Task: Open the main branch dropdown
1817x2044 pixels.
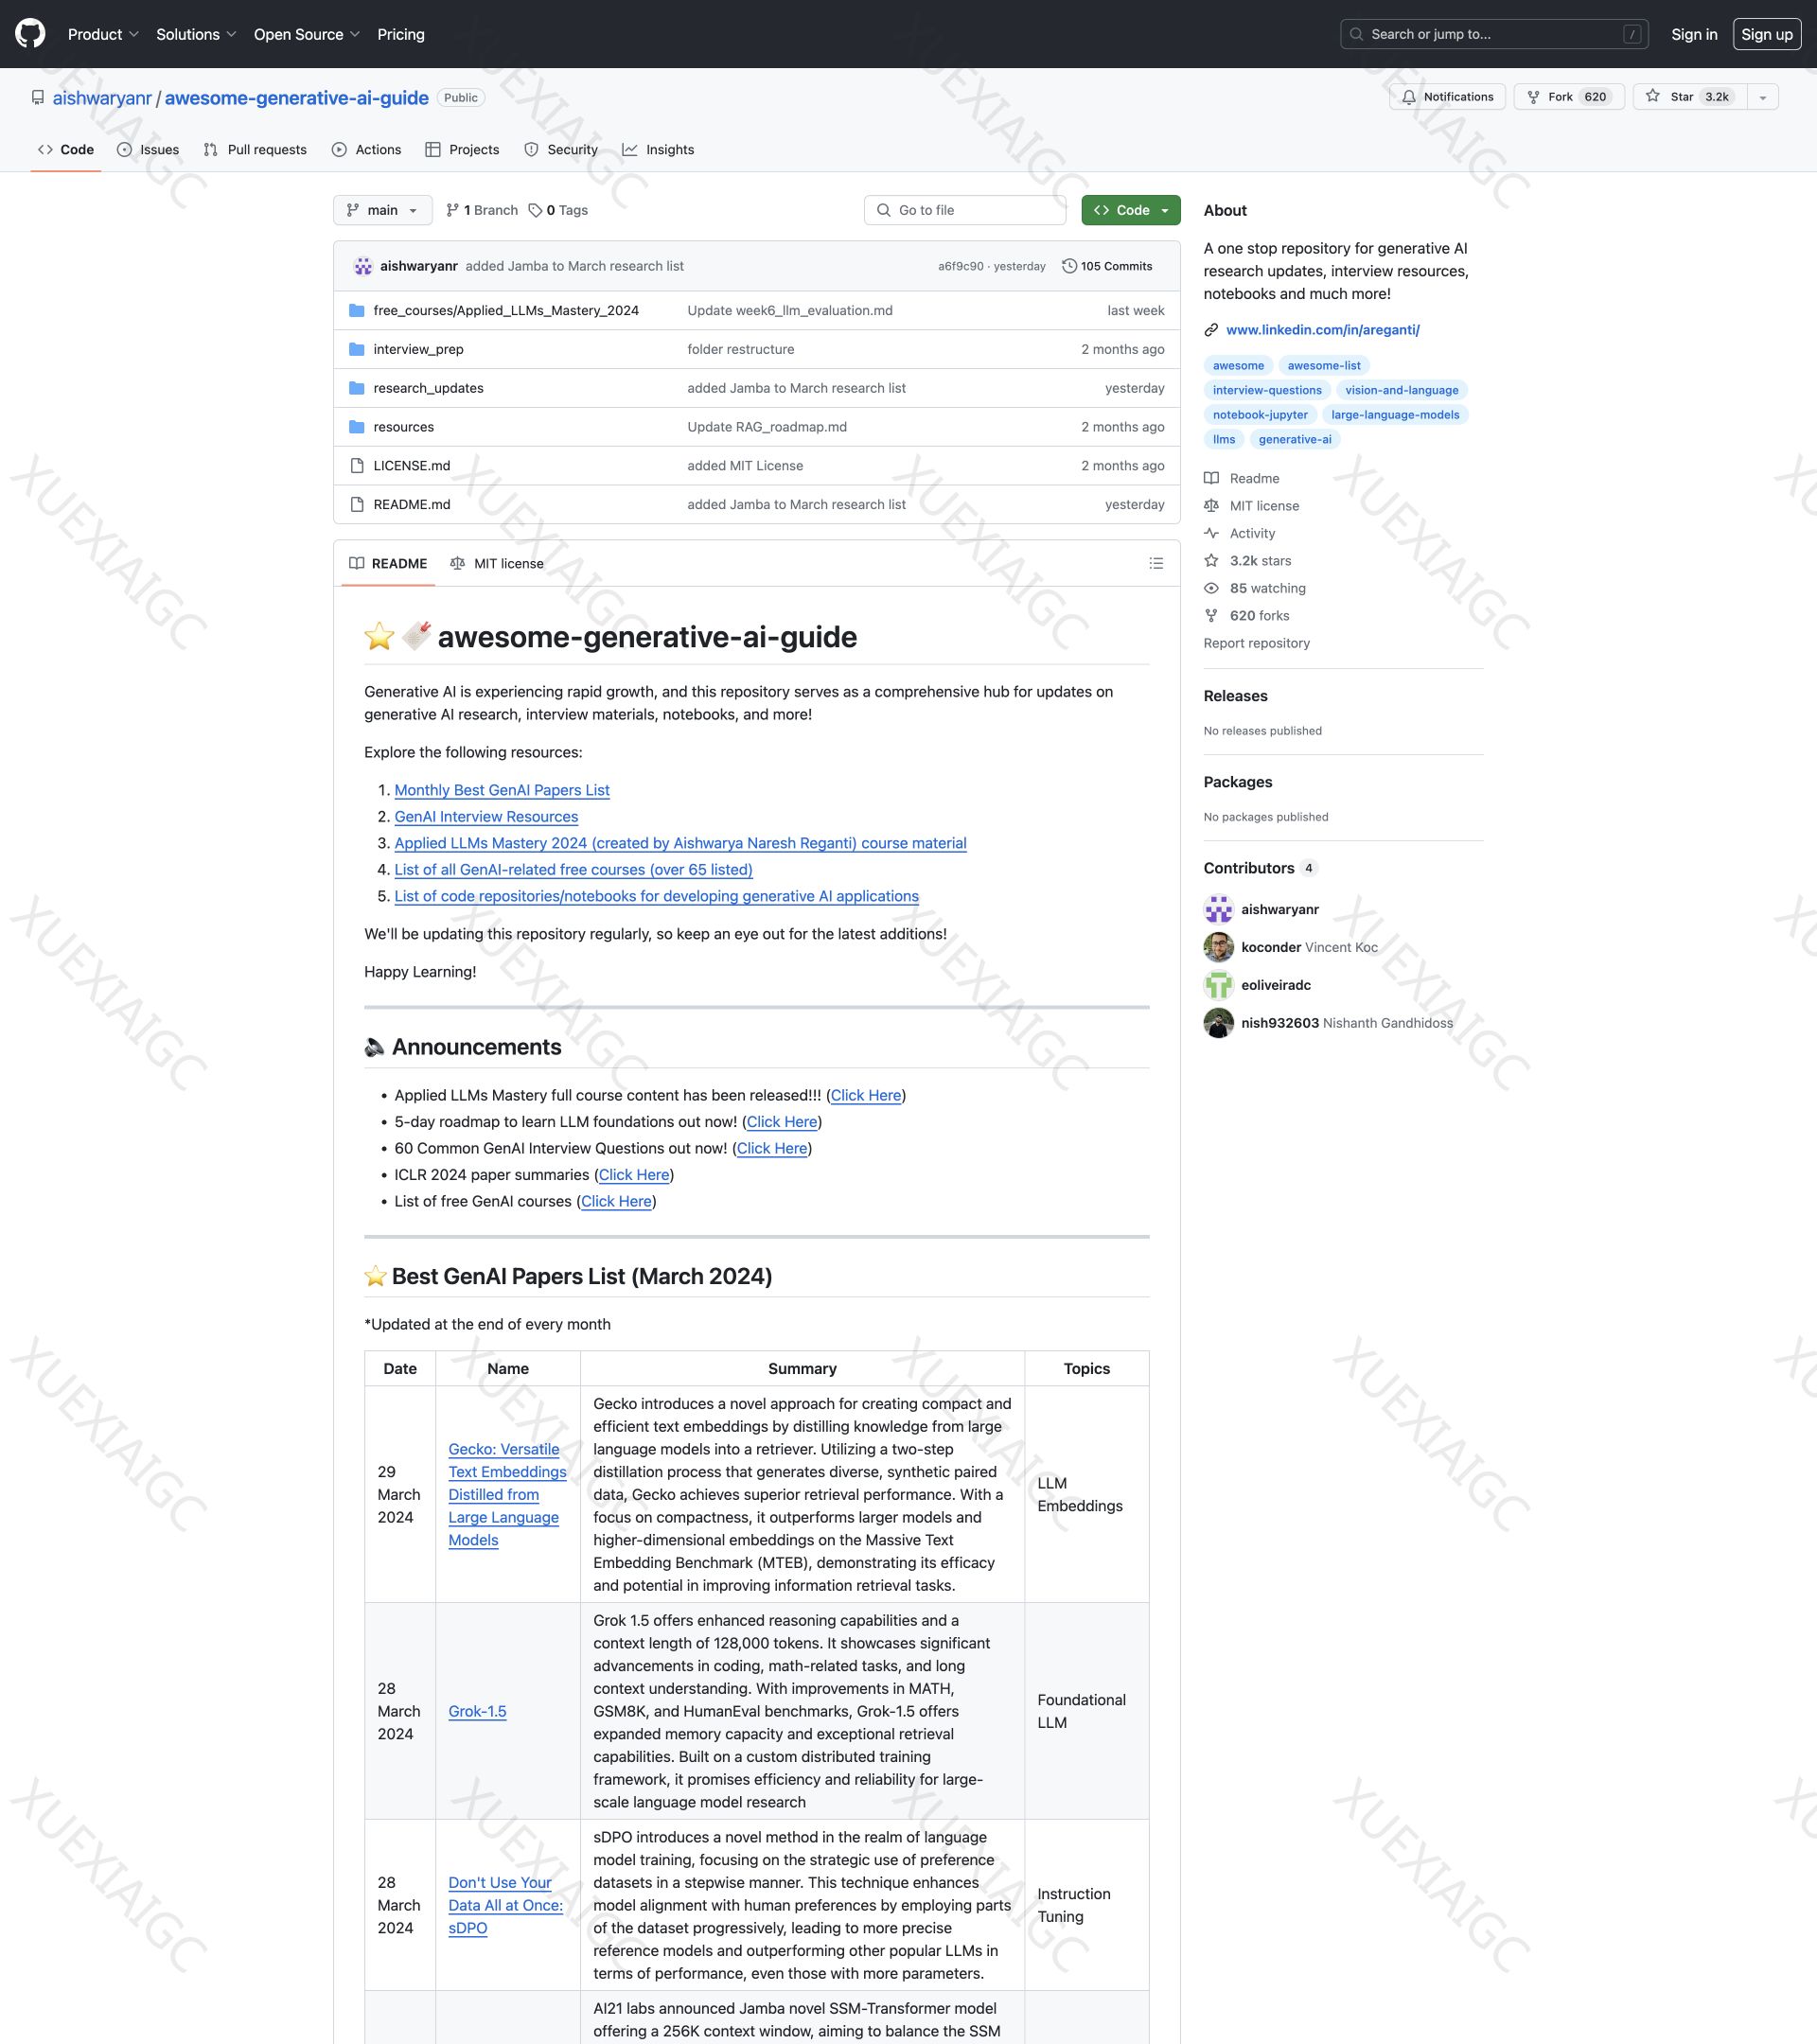Action: (382, 210)
